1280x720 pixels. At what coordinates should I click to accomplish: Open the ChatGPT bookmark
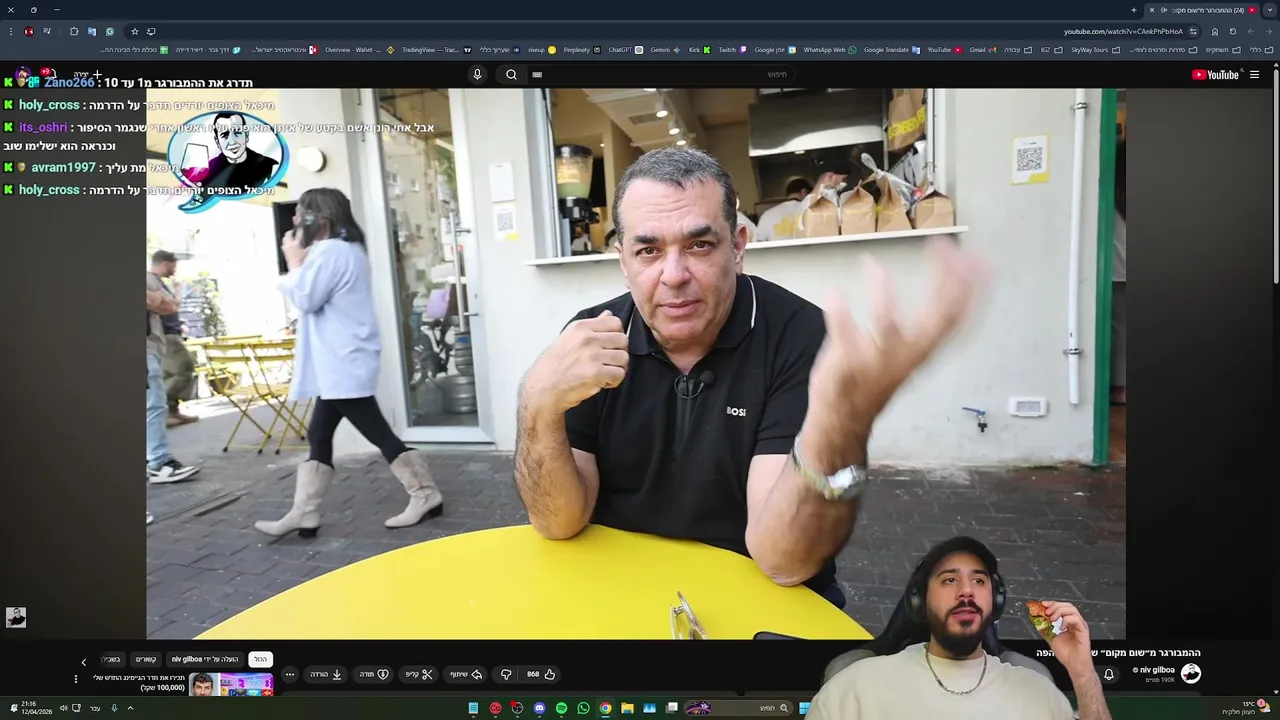pyautogui.click(x=625, y=50)
